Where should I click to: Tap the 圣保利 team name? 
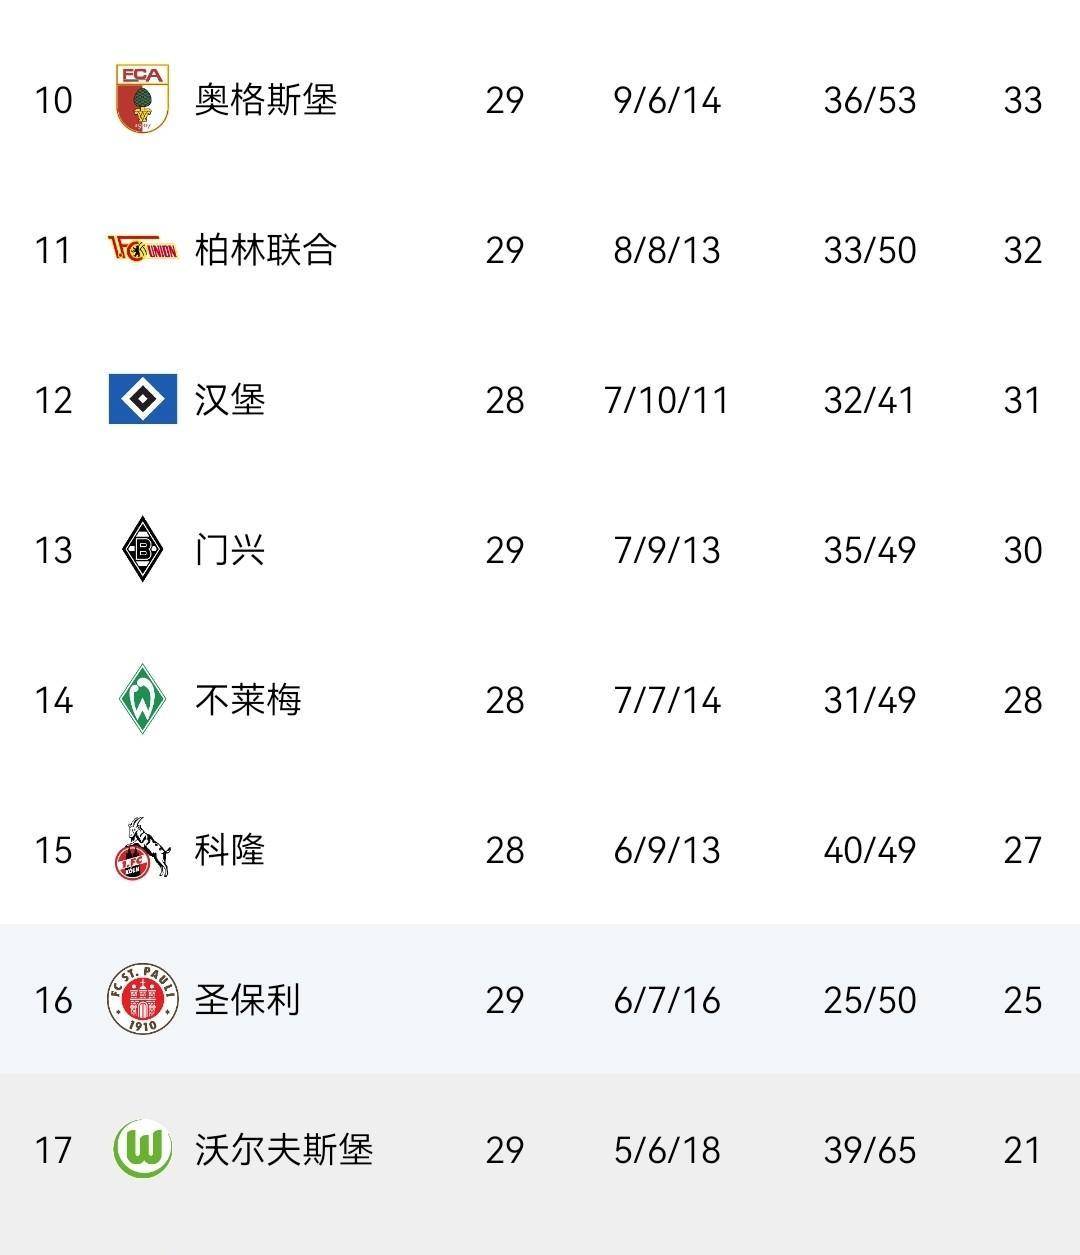[x=248, y=1000]
